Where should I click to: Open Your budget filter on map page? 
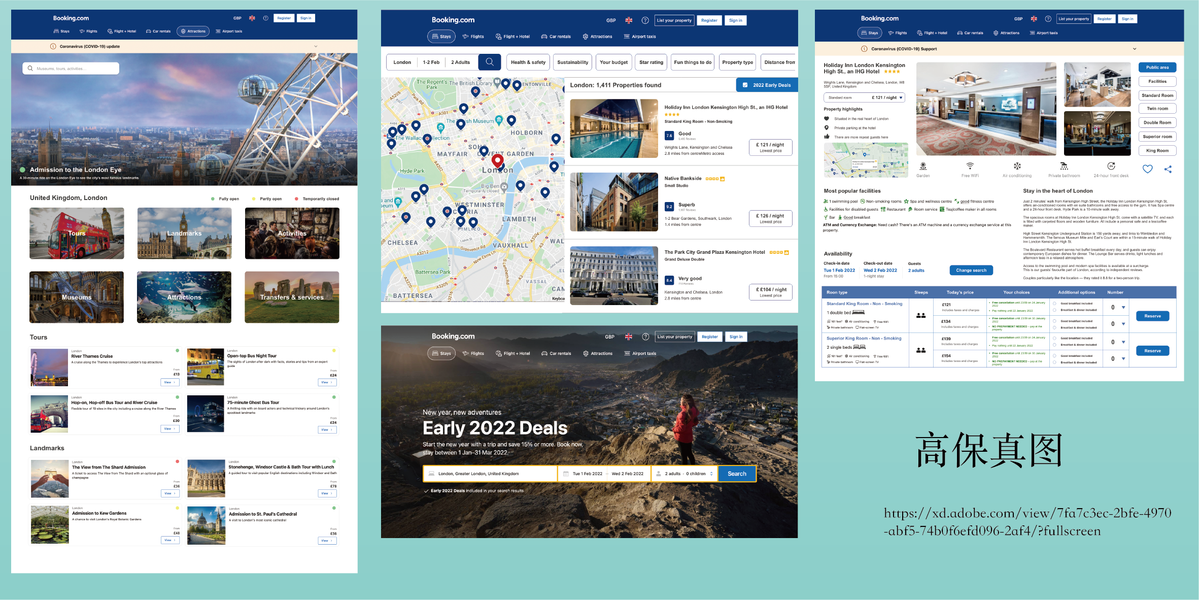click(x=614, y=62)
